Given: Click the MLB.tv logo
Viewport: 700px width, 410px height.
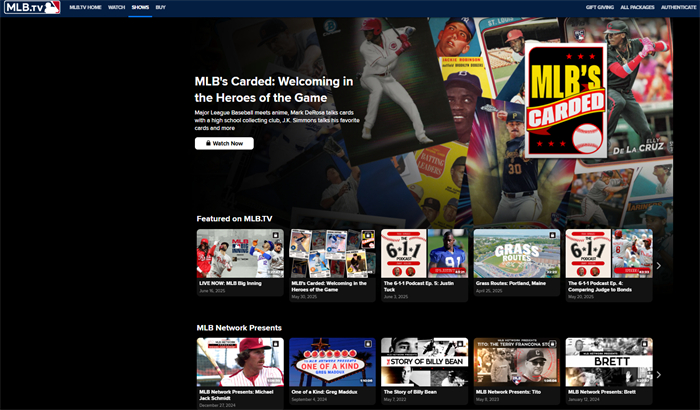Looking at the screenshot, I should (32, 8).
